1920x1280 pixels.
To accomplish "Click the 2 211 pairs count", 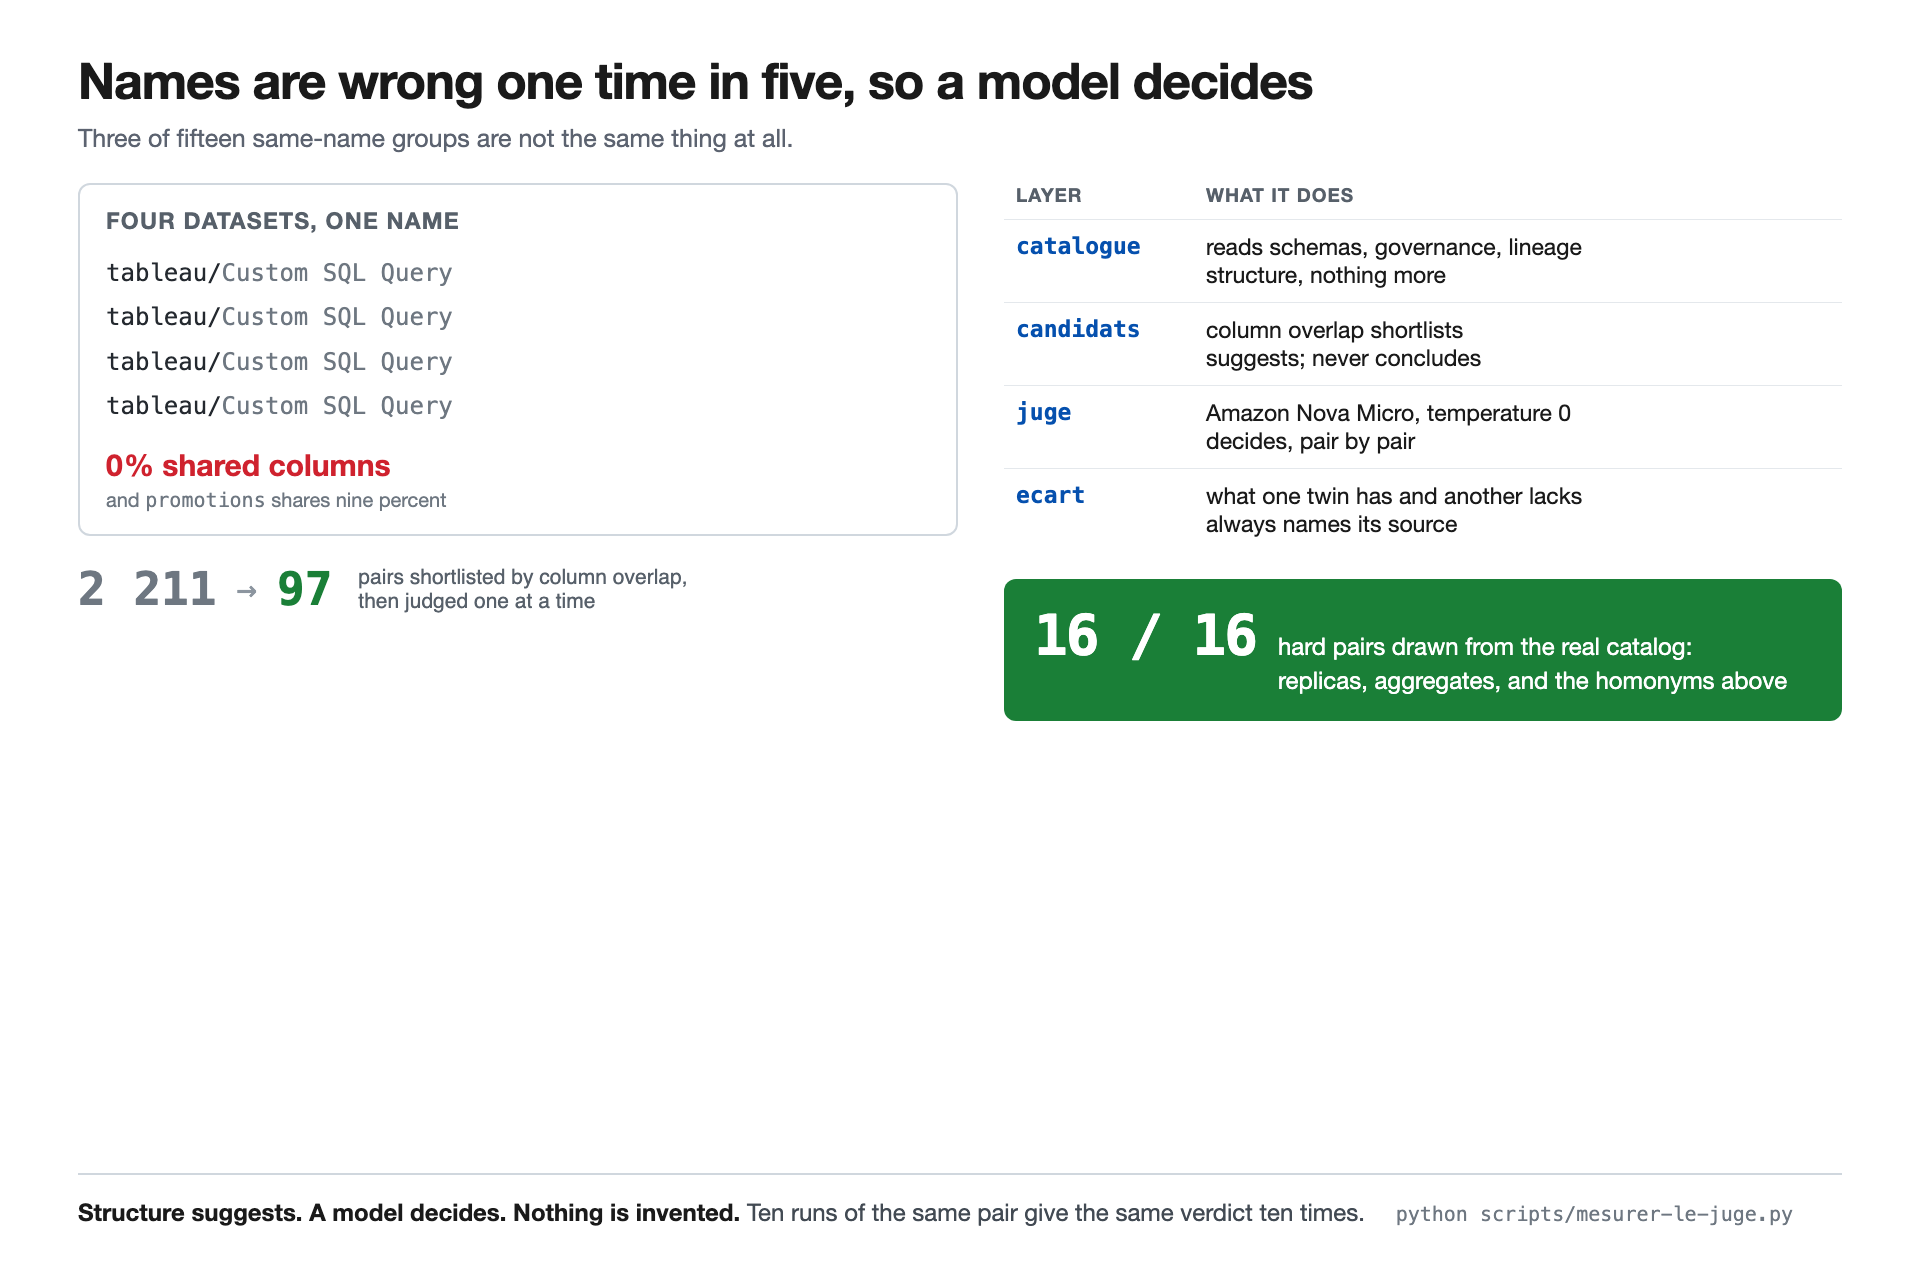I will tap(147, 589).
